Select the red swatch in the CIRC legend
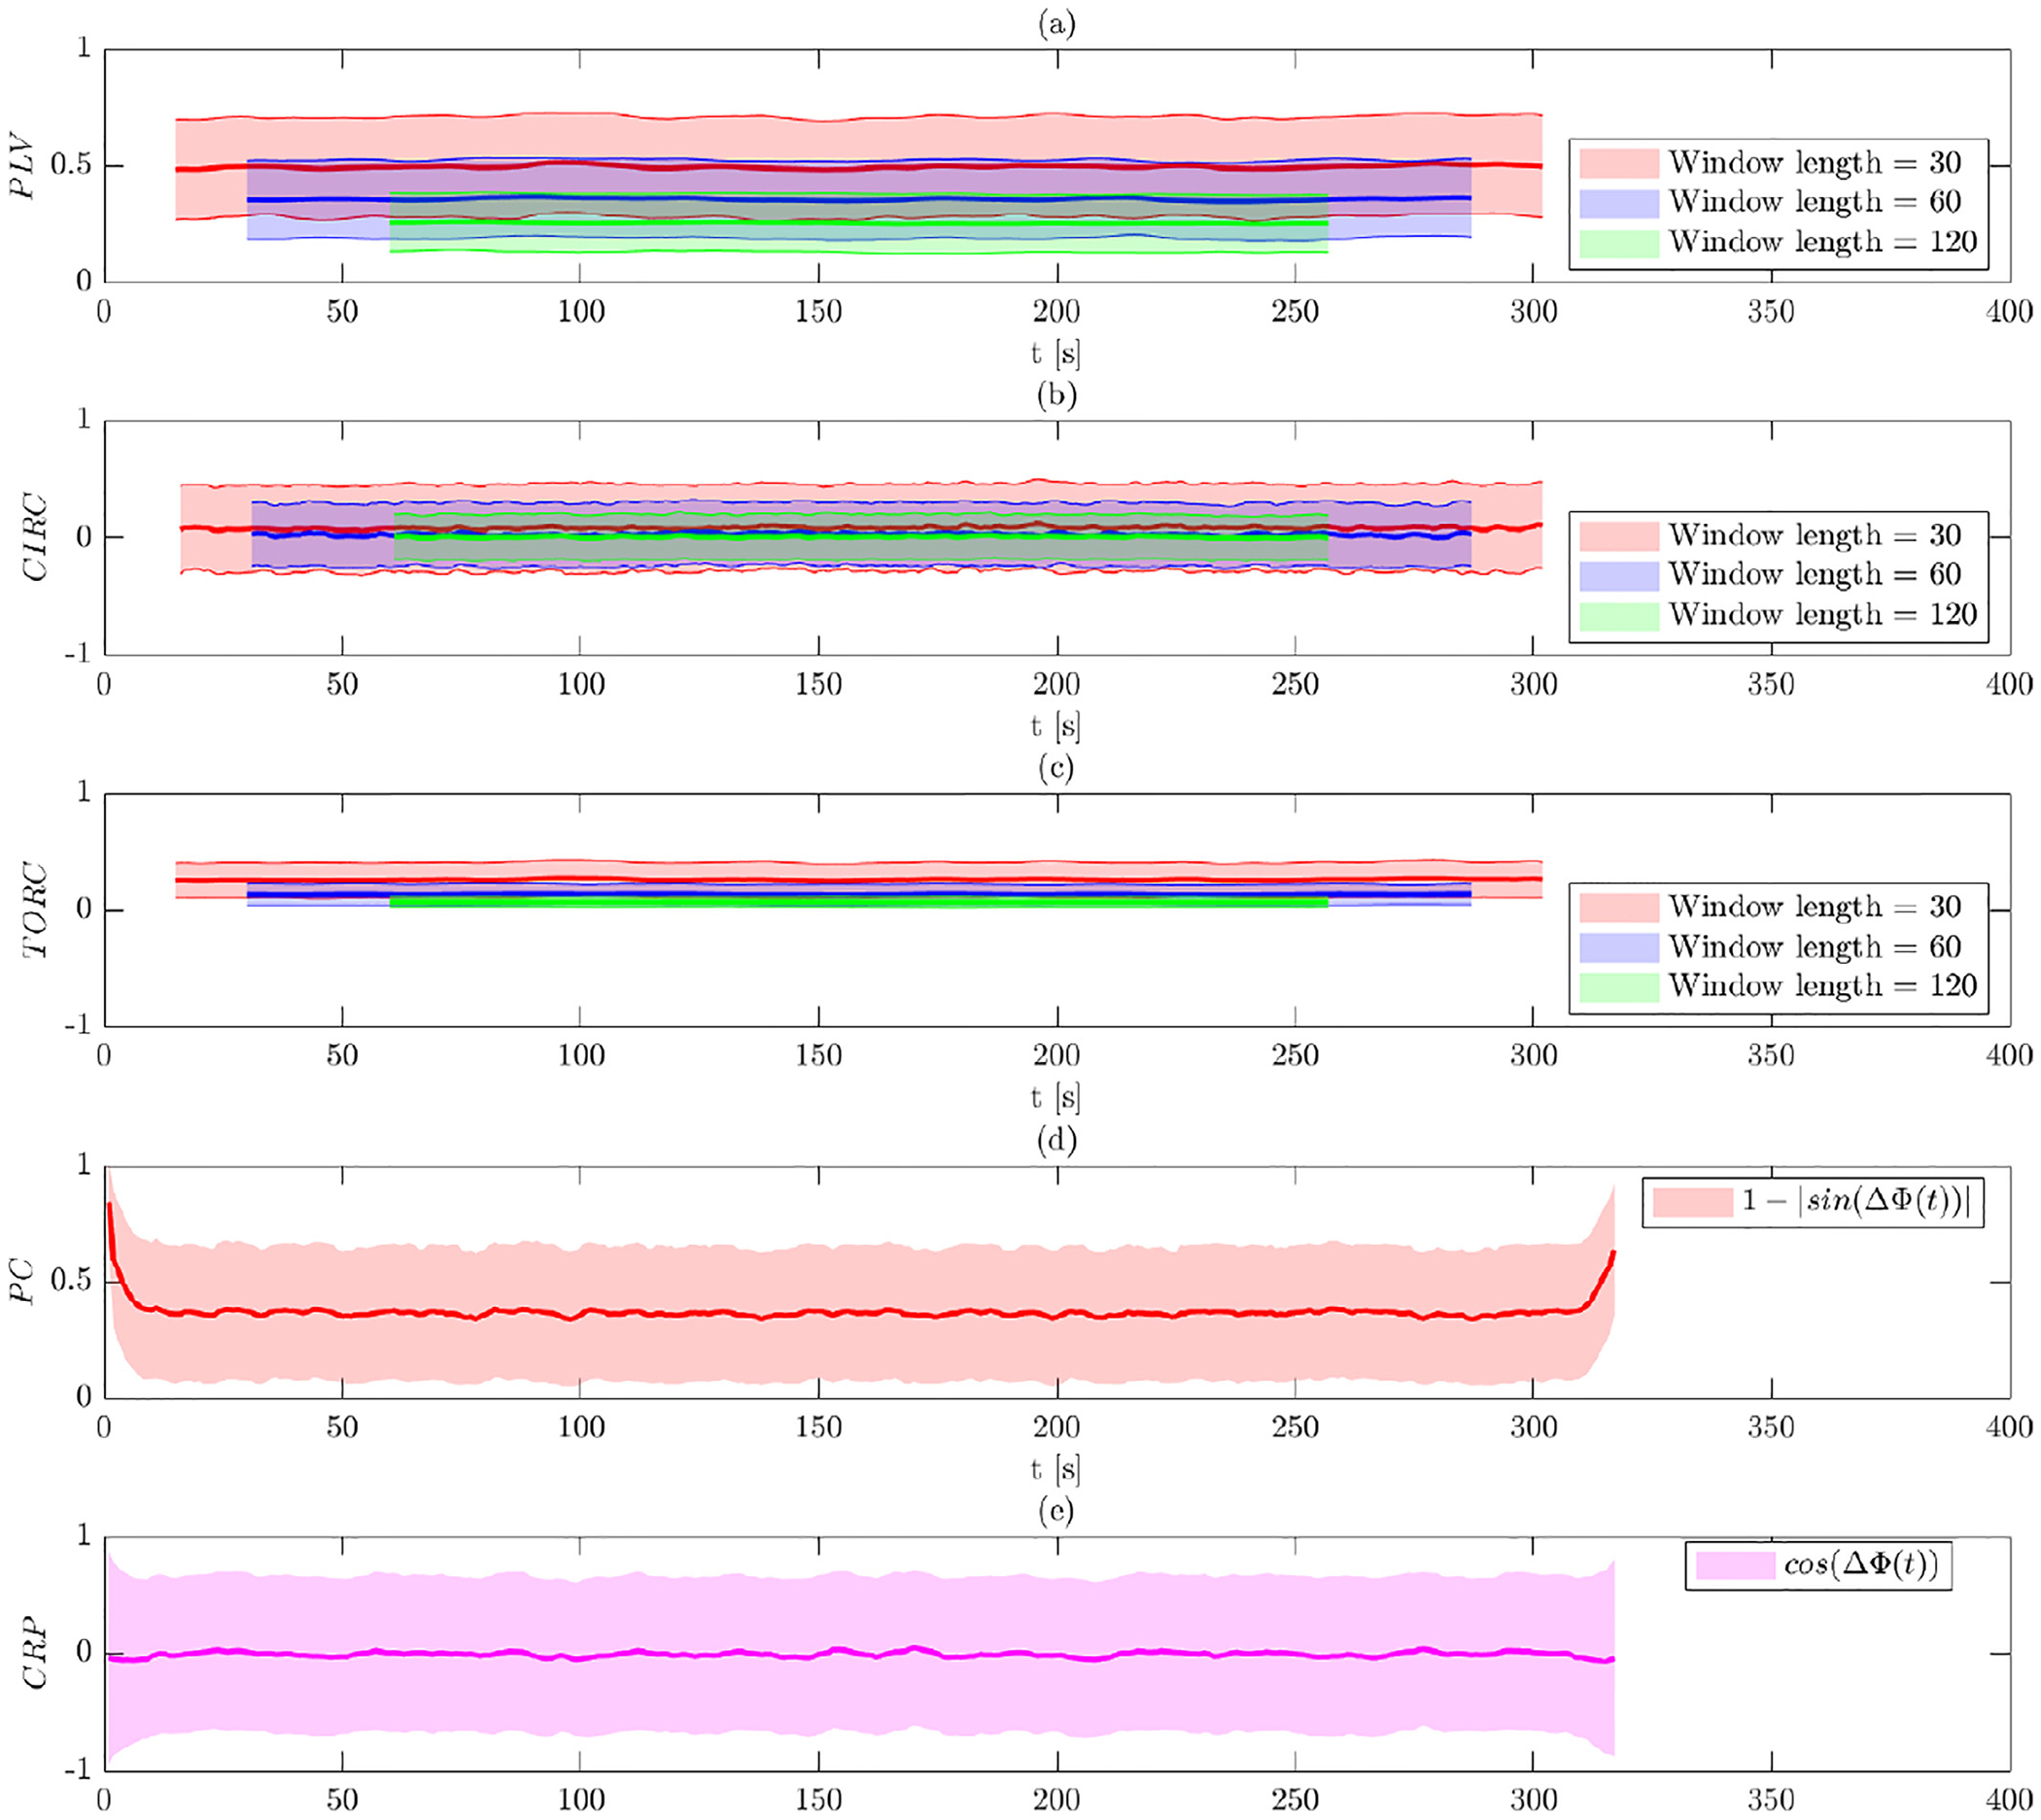 click(x=1619, y=536)
